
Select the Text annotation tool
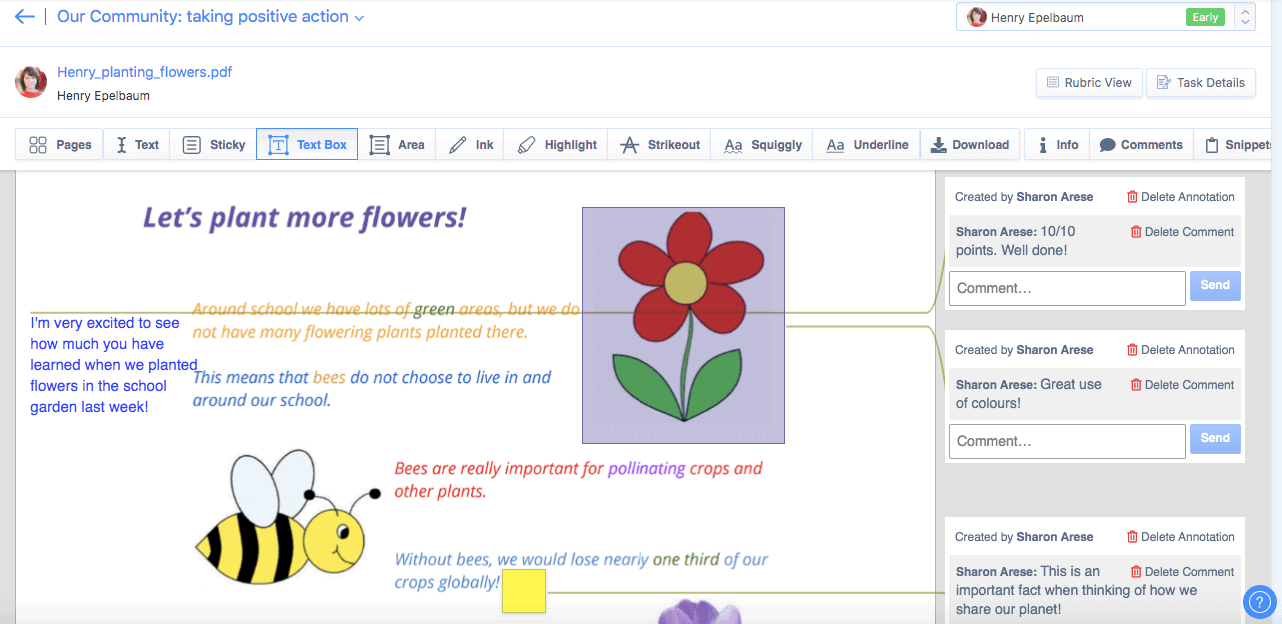(137, 145)
